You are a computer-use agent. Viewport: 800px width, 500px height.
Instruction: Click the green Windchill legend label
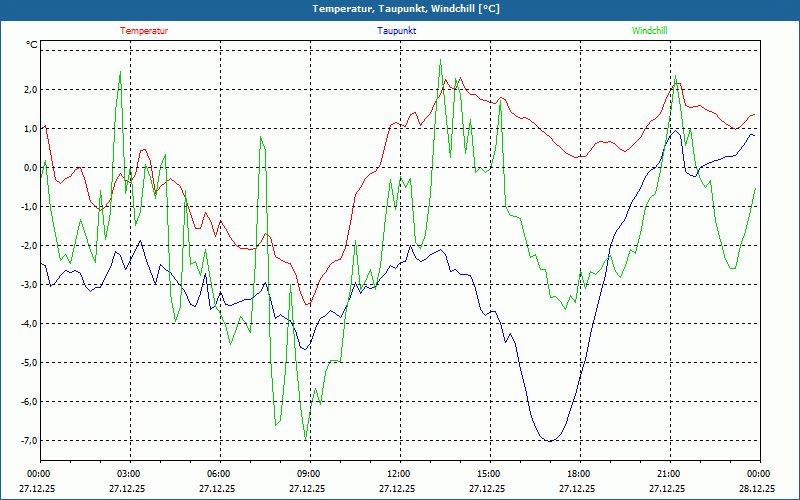pos(649,31)
